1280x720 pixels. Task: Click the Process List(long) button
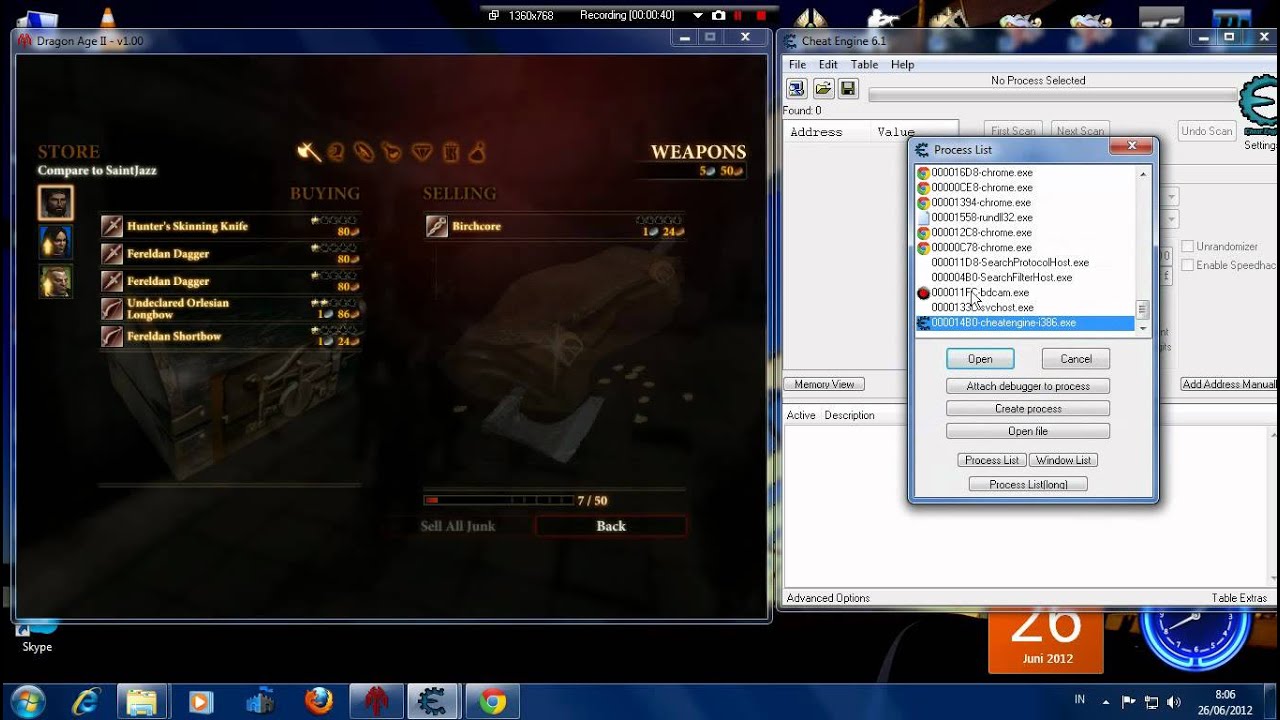(1028, 484)
